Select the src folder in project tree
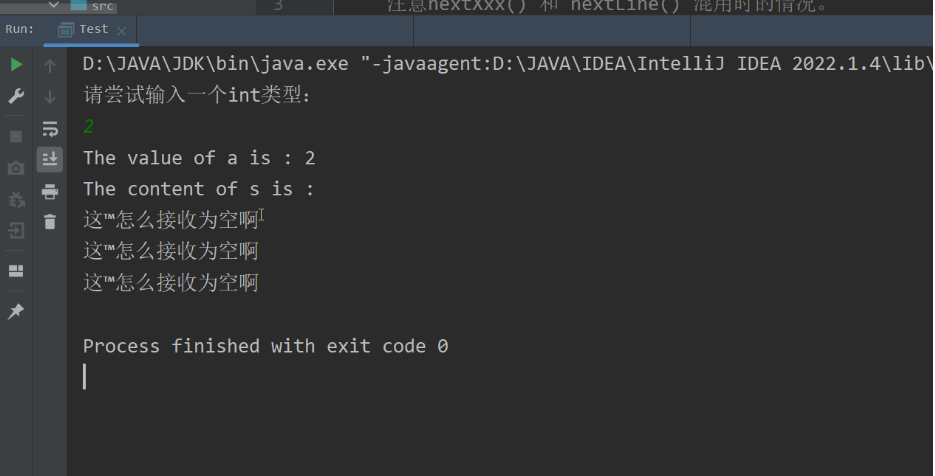The image size is (935, 476). (102, 6)
